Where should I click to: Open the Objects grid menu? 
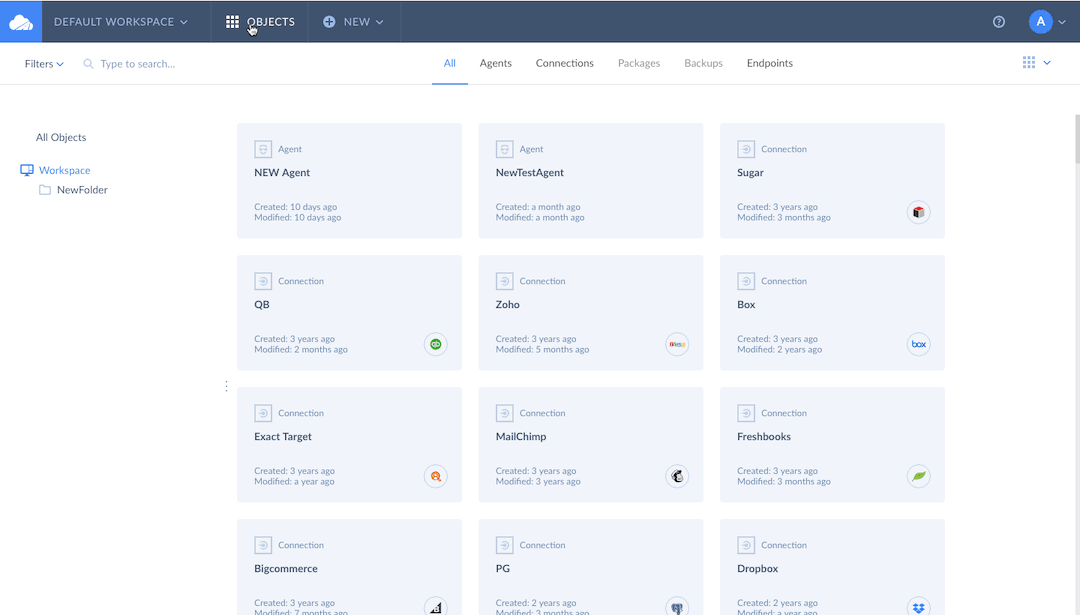tap(260, 22)
